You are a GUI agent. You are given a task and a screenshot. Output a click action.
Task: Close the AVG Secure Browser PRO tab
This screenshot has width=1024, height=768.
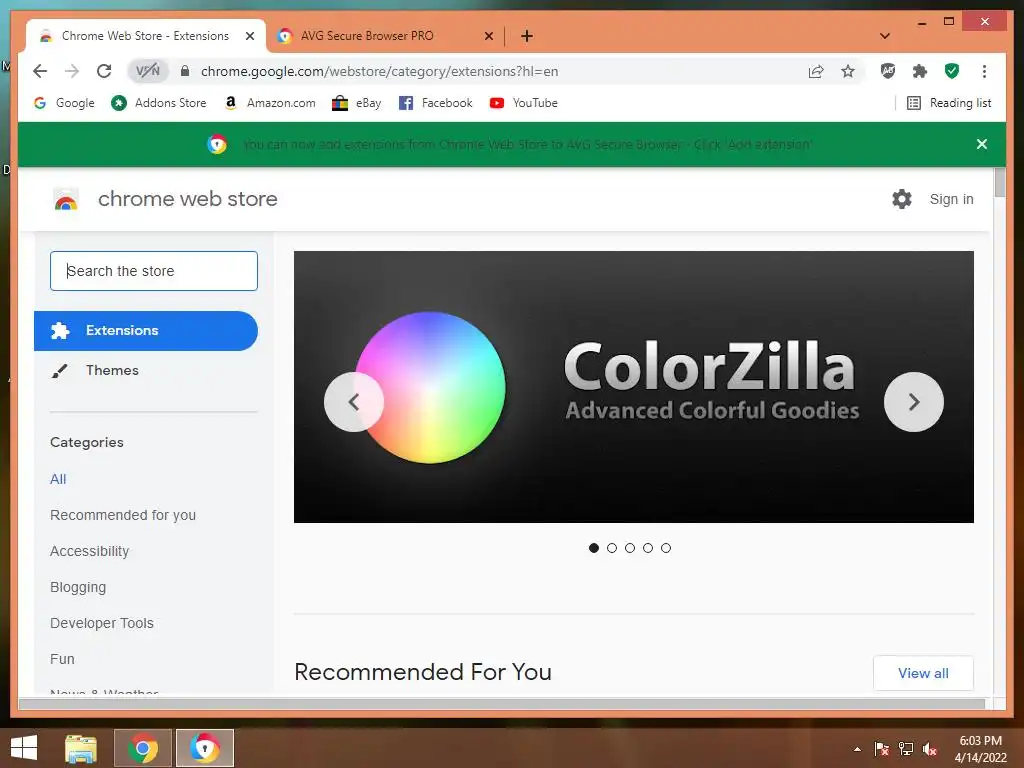488,37
